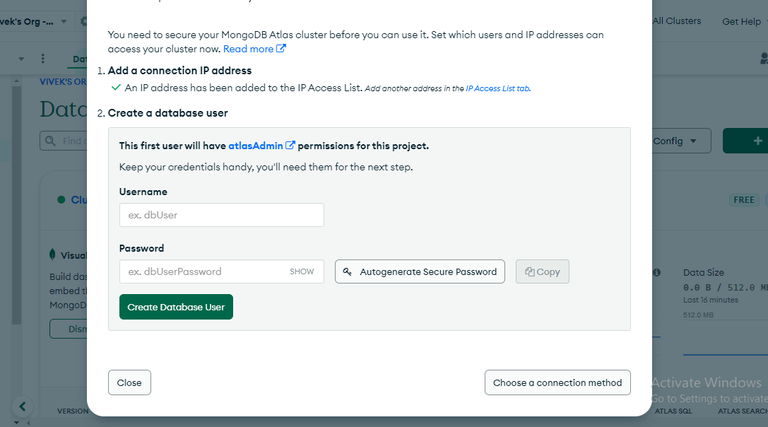
Task: Click the Username input field
Action: pos(221,215)
